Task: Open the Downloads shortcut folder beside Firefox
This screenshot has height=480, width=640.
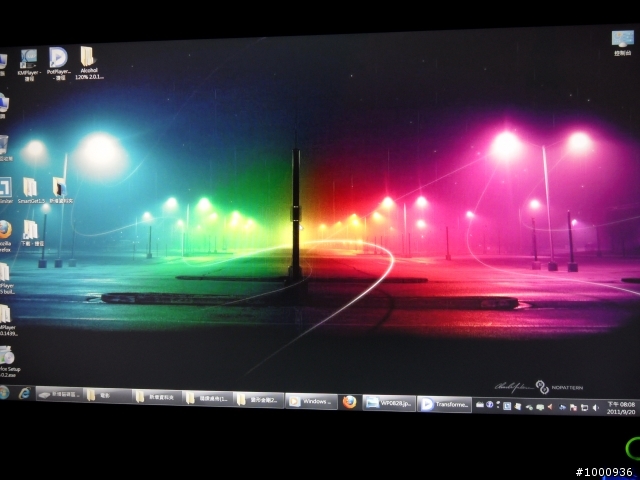Action: click(x=32, y=233)
